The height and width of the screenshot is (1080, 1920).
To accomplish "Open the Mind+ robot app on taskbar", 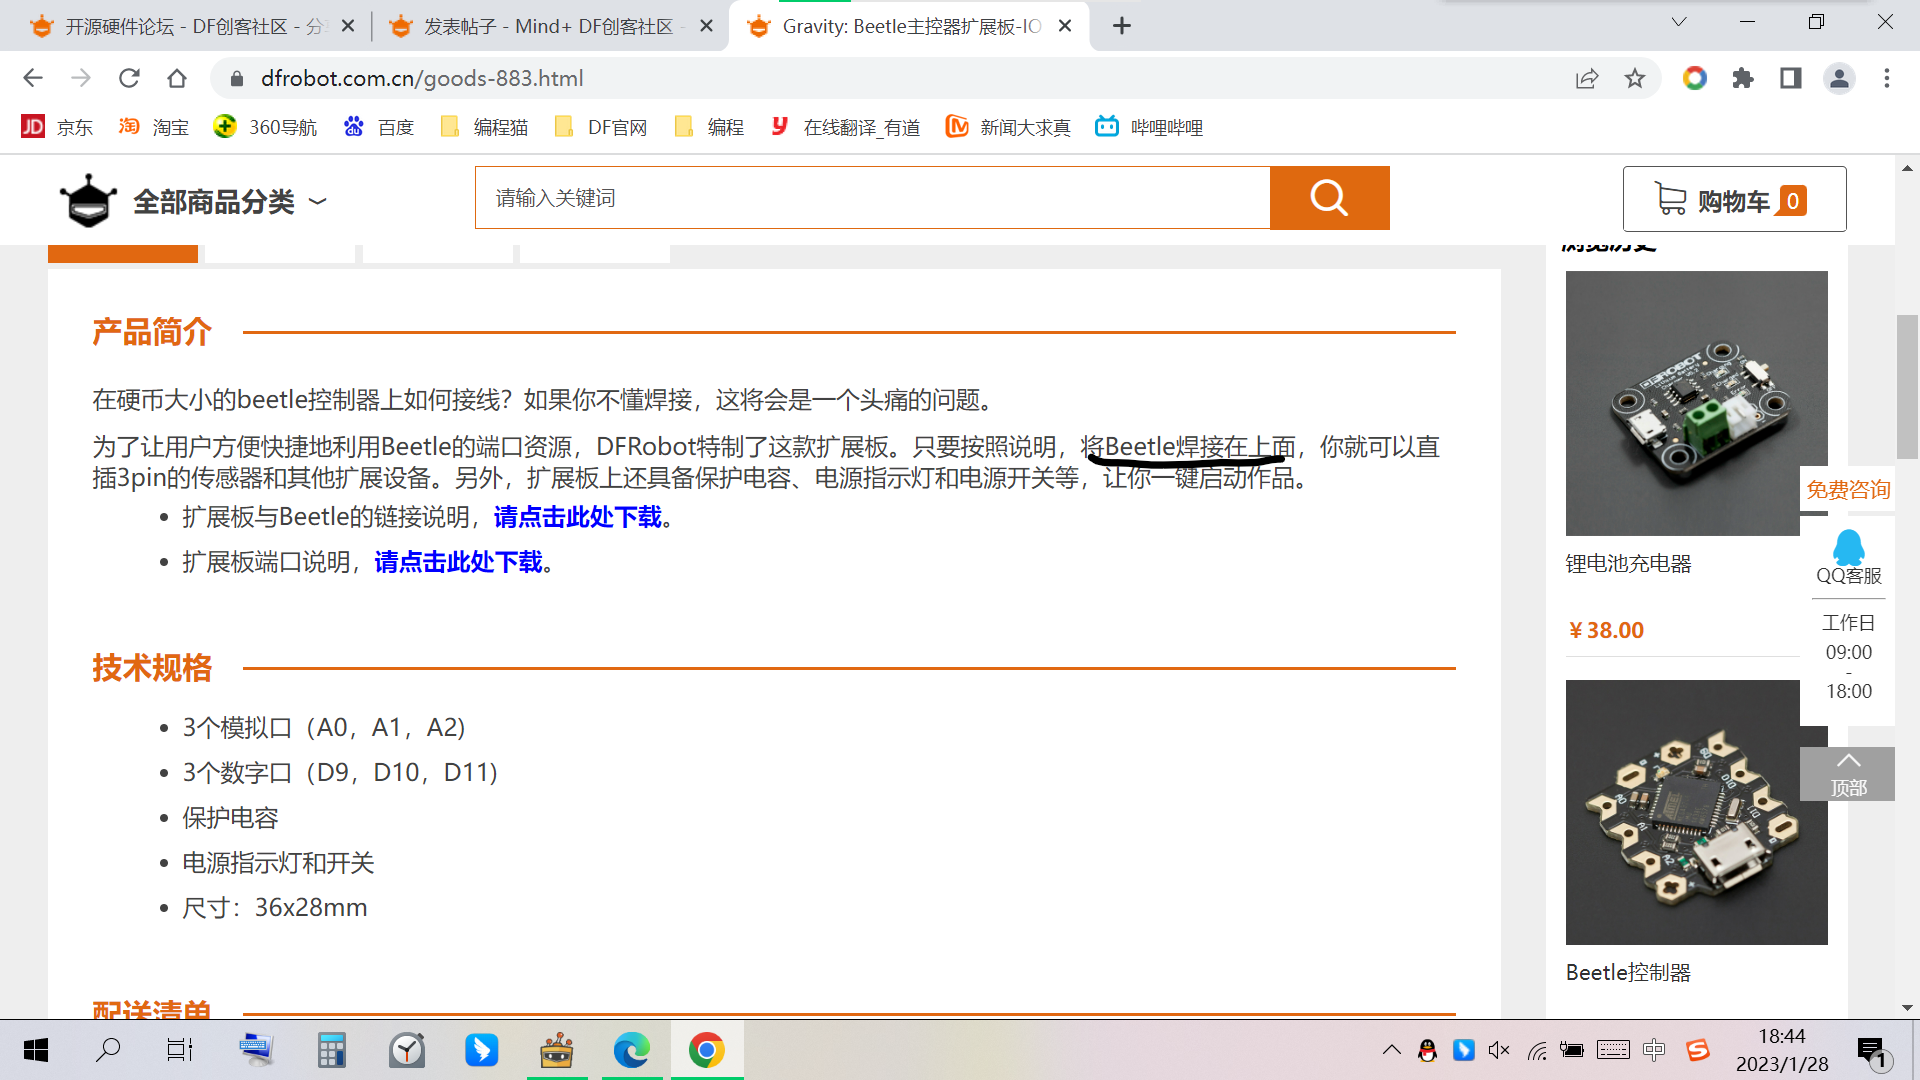I will 556,1050.
